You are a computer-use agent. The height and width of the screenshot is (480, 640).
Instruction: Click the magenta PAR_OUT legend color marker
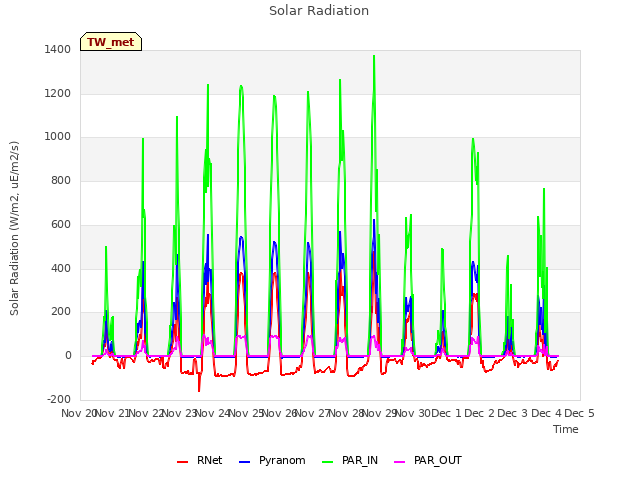click(400, 462)
